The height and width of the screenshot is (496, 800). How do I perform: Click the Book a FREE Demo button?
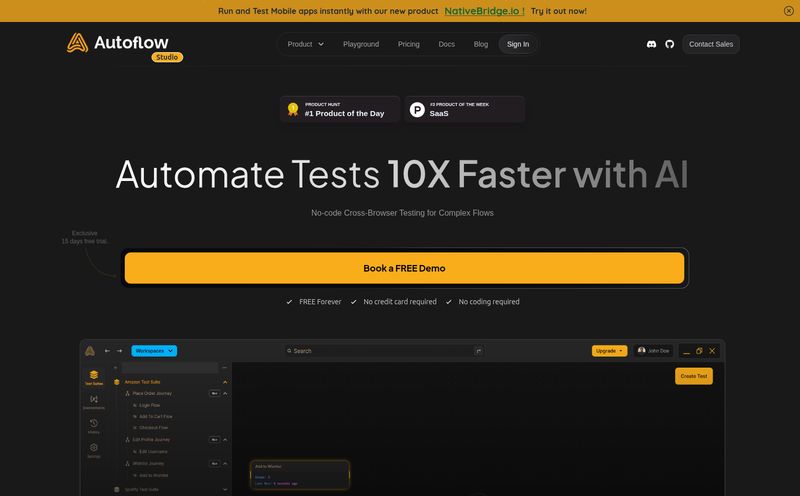tap(404, 268)
